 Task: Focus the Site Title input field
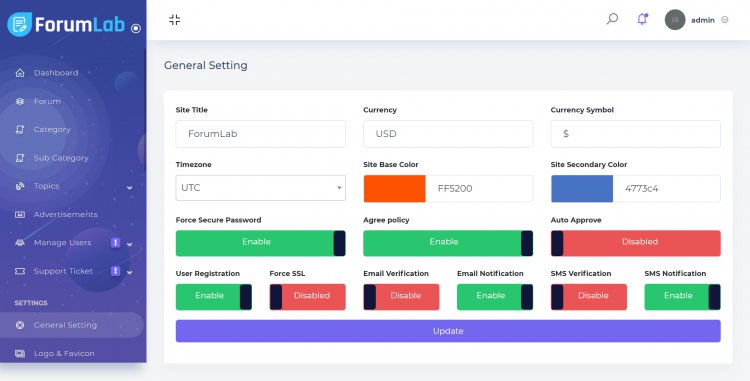pos(260,134)
